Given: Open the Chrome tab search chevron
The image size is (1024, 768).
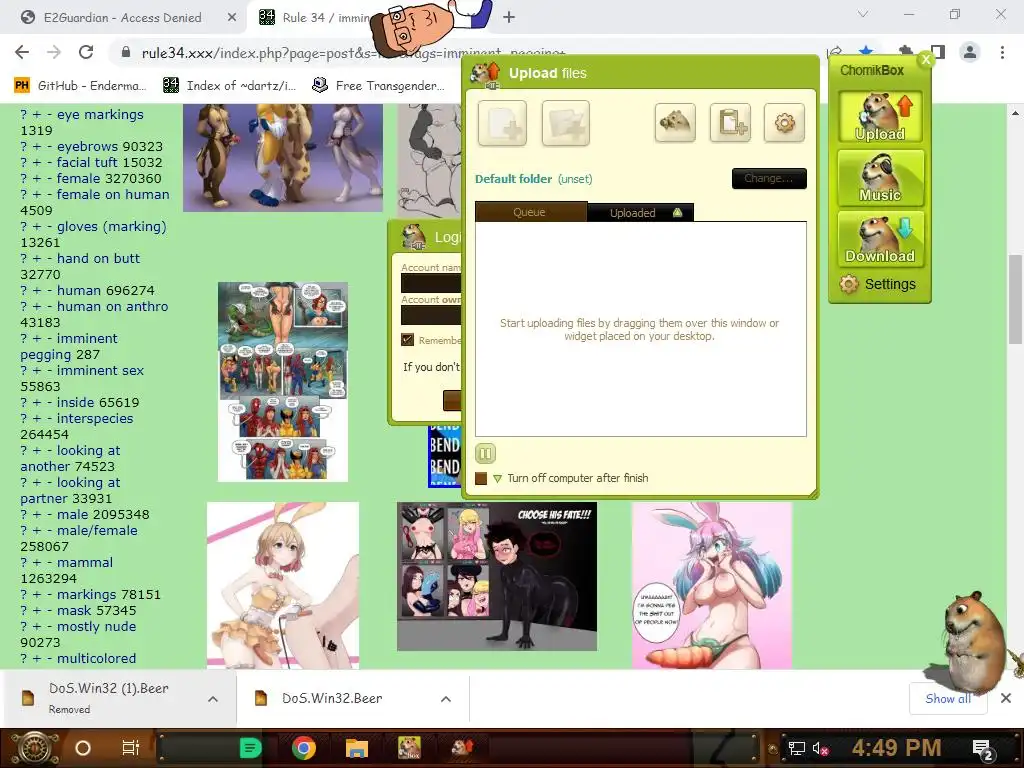Looking at the screenshot, I should pyautogui.click(x=863, y=14).
